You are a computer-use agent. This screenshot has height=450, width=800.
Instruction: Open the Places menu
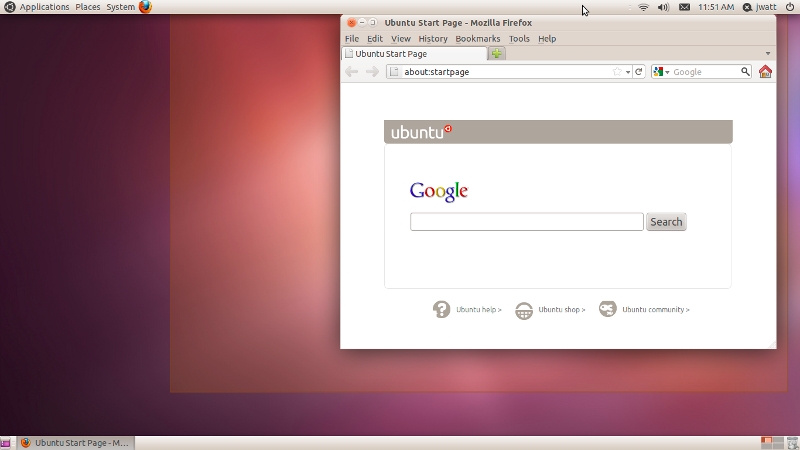tap(88, 7)
